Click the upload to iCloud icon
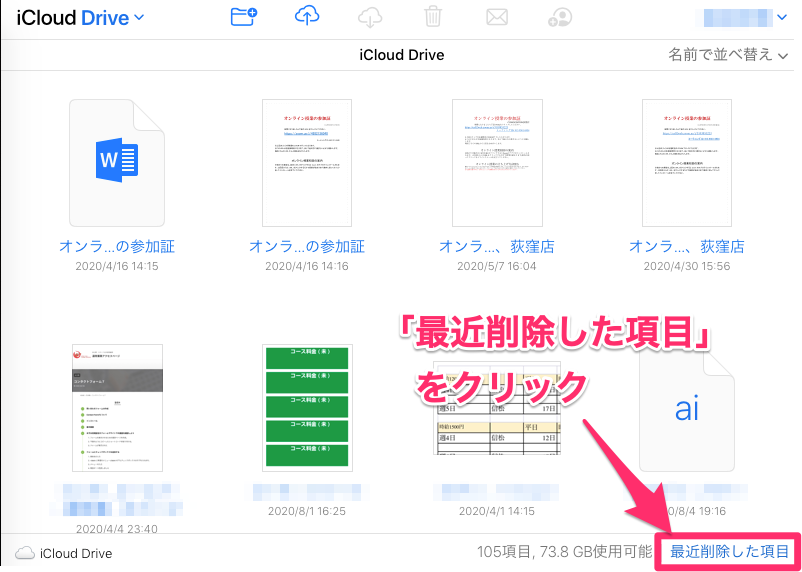 (x=308, y=17)
